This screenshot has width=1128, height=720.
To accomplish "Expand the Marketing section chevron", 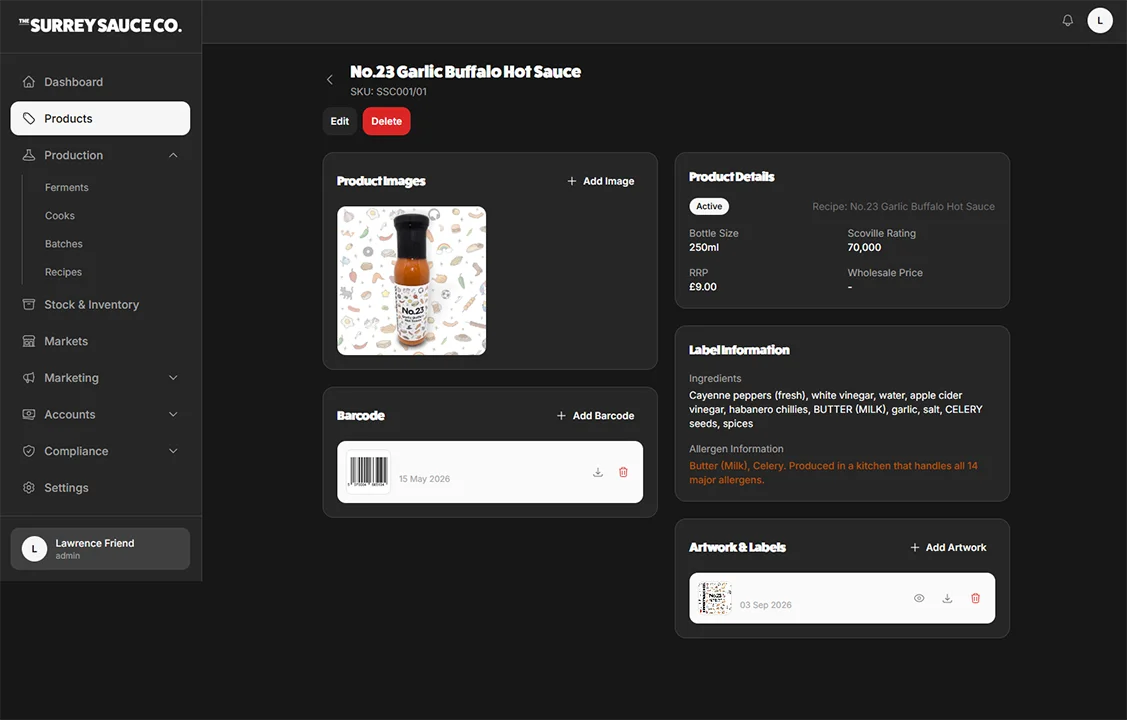I will pos(173,378).
